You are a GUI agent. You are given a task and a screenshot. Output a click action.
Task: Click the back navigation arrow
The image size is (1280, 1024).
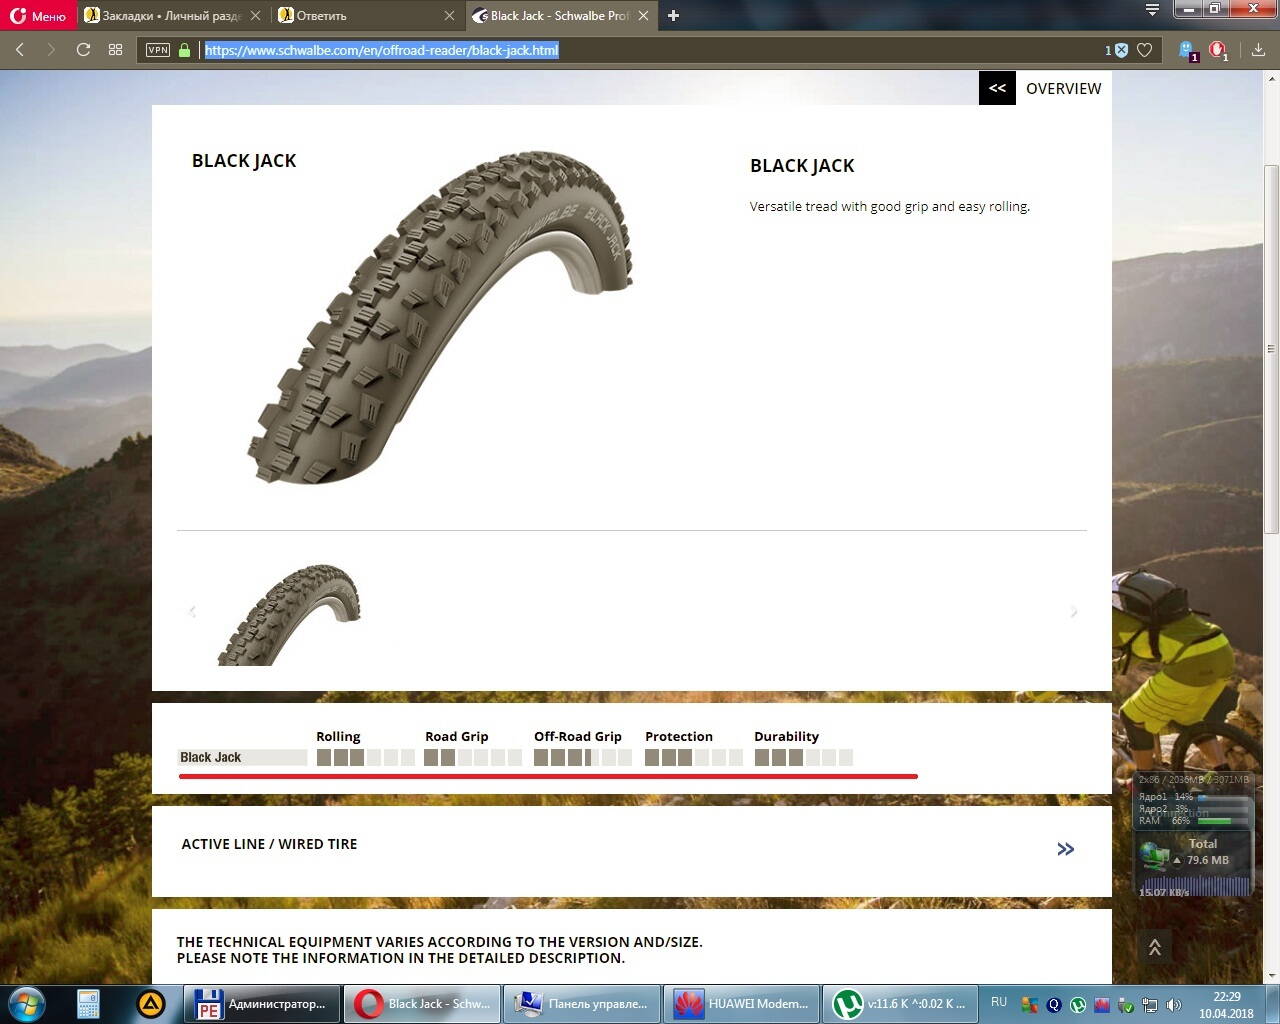pyautogui.click(x=20, y=50)
